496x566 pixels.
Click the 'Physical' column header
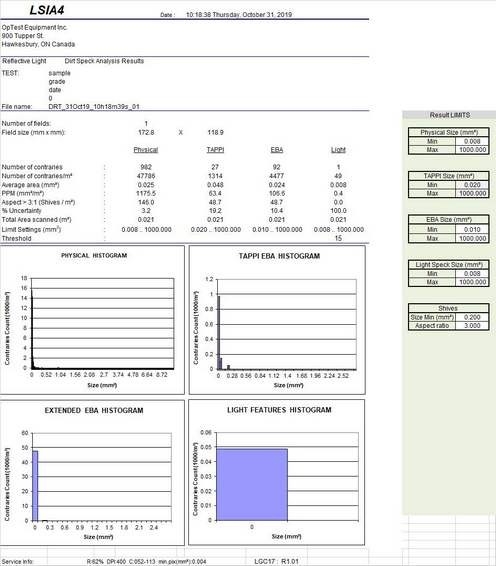[x=146, y=150]
